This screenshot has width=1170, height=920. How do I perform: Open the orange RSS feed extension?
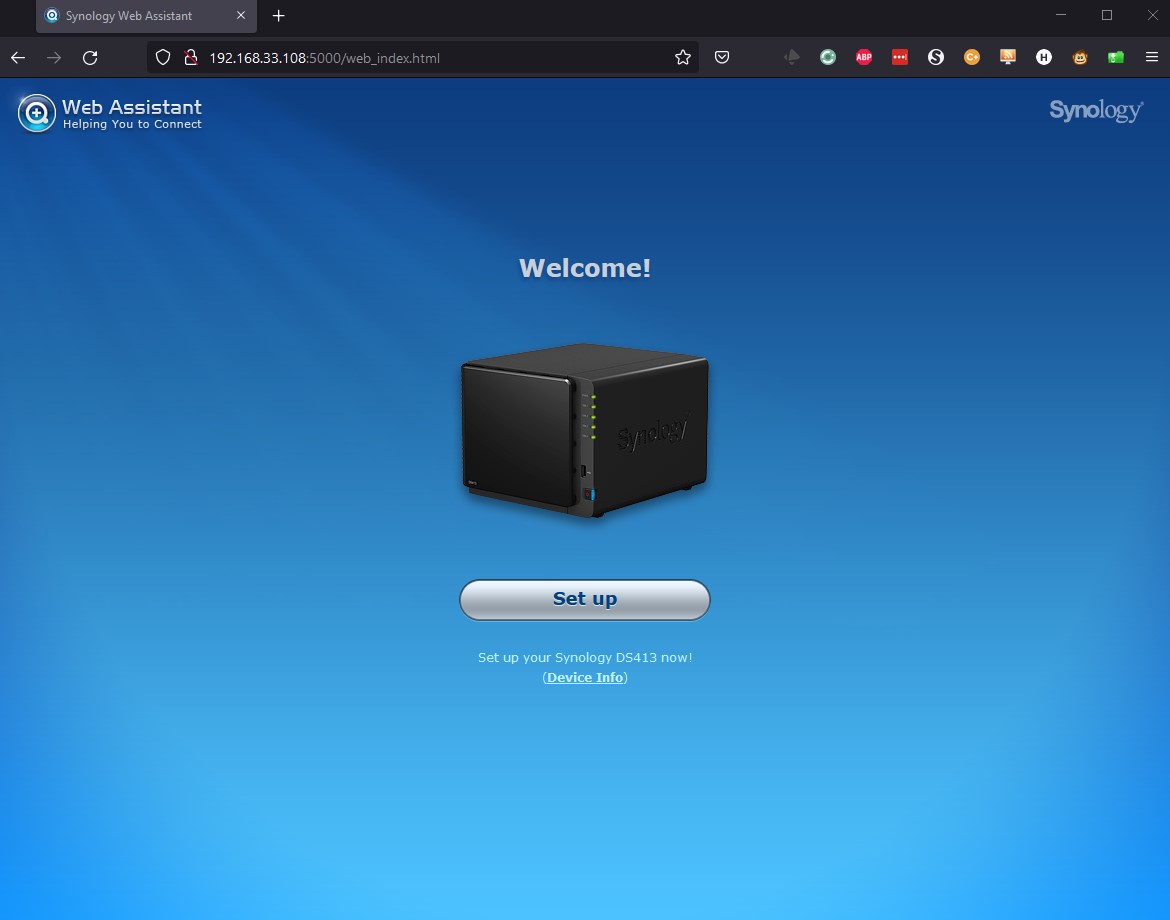pos(1008,58)
